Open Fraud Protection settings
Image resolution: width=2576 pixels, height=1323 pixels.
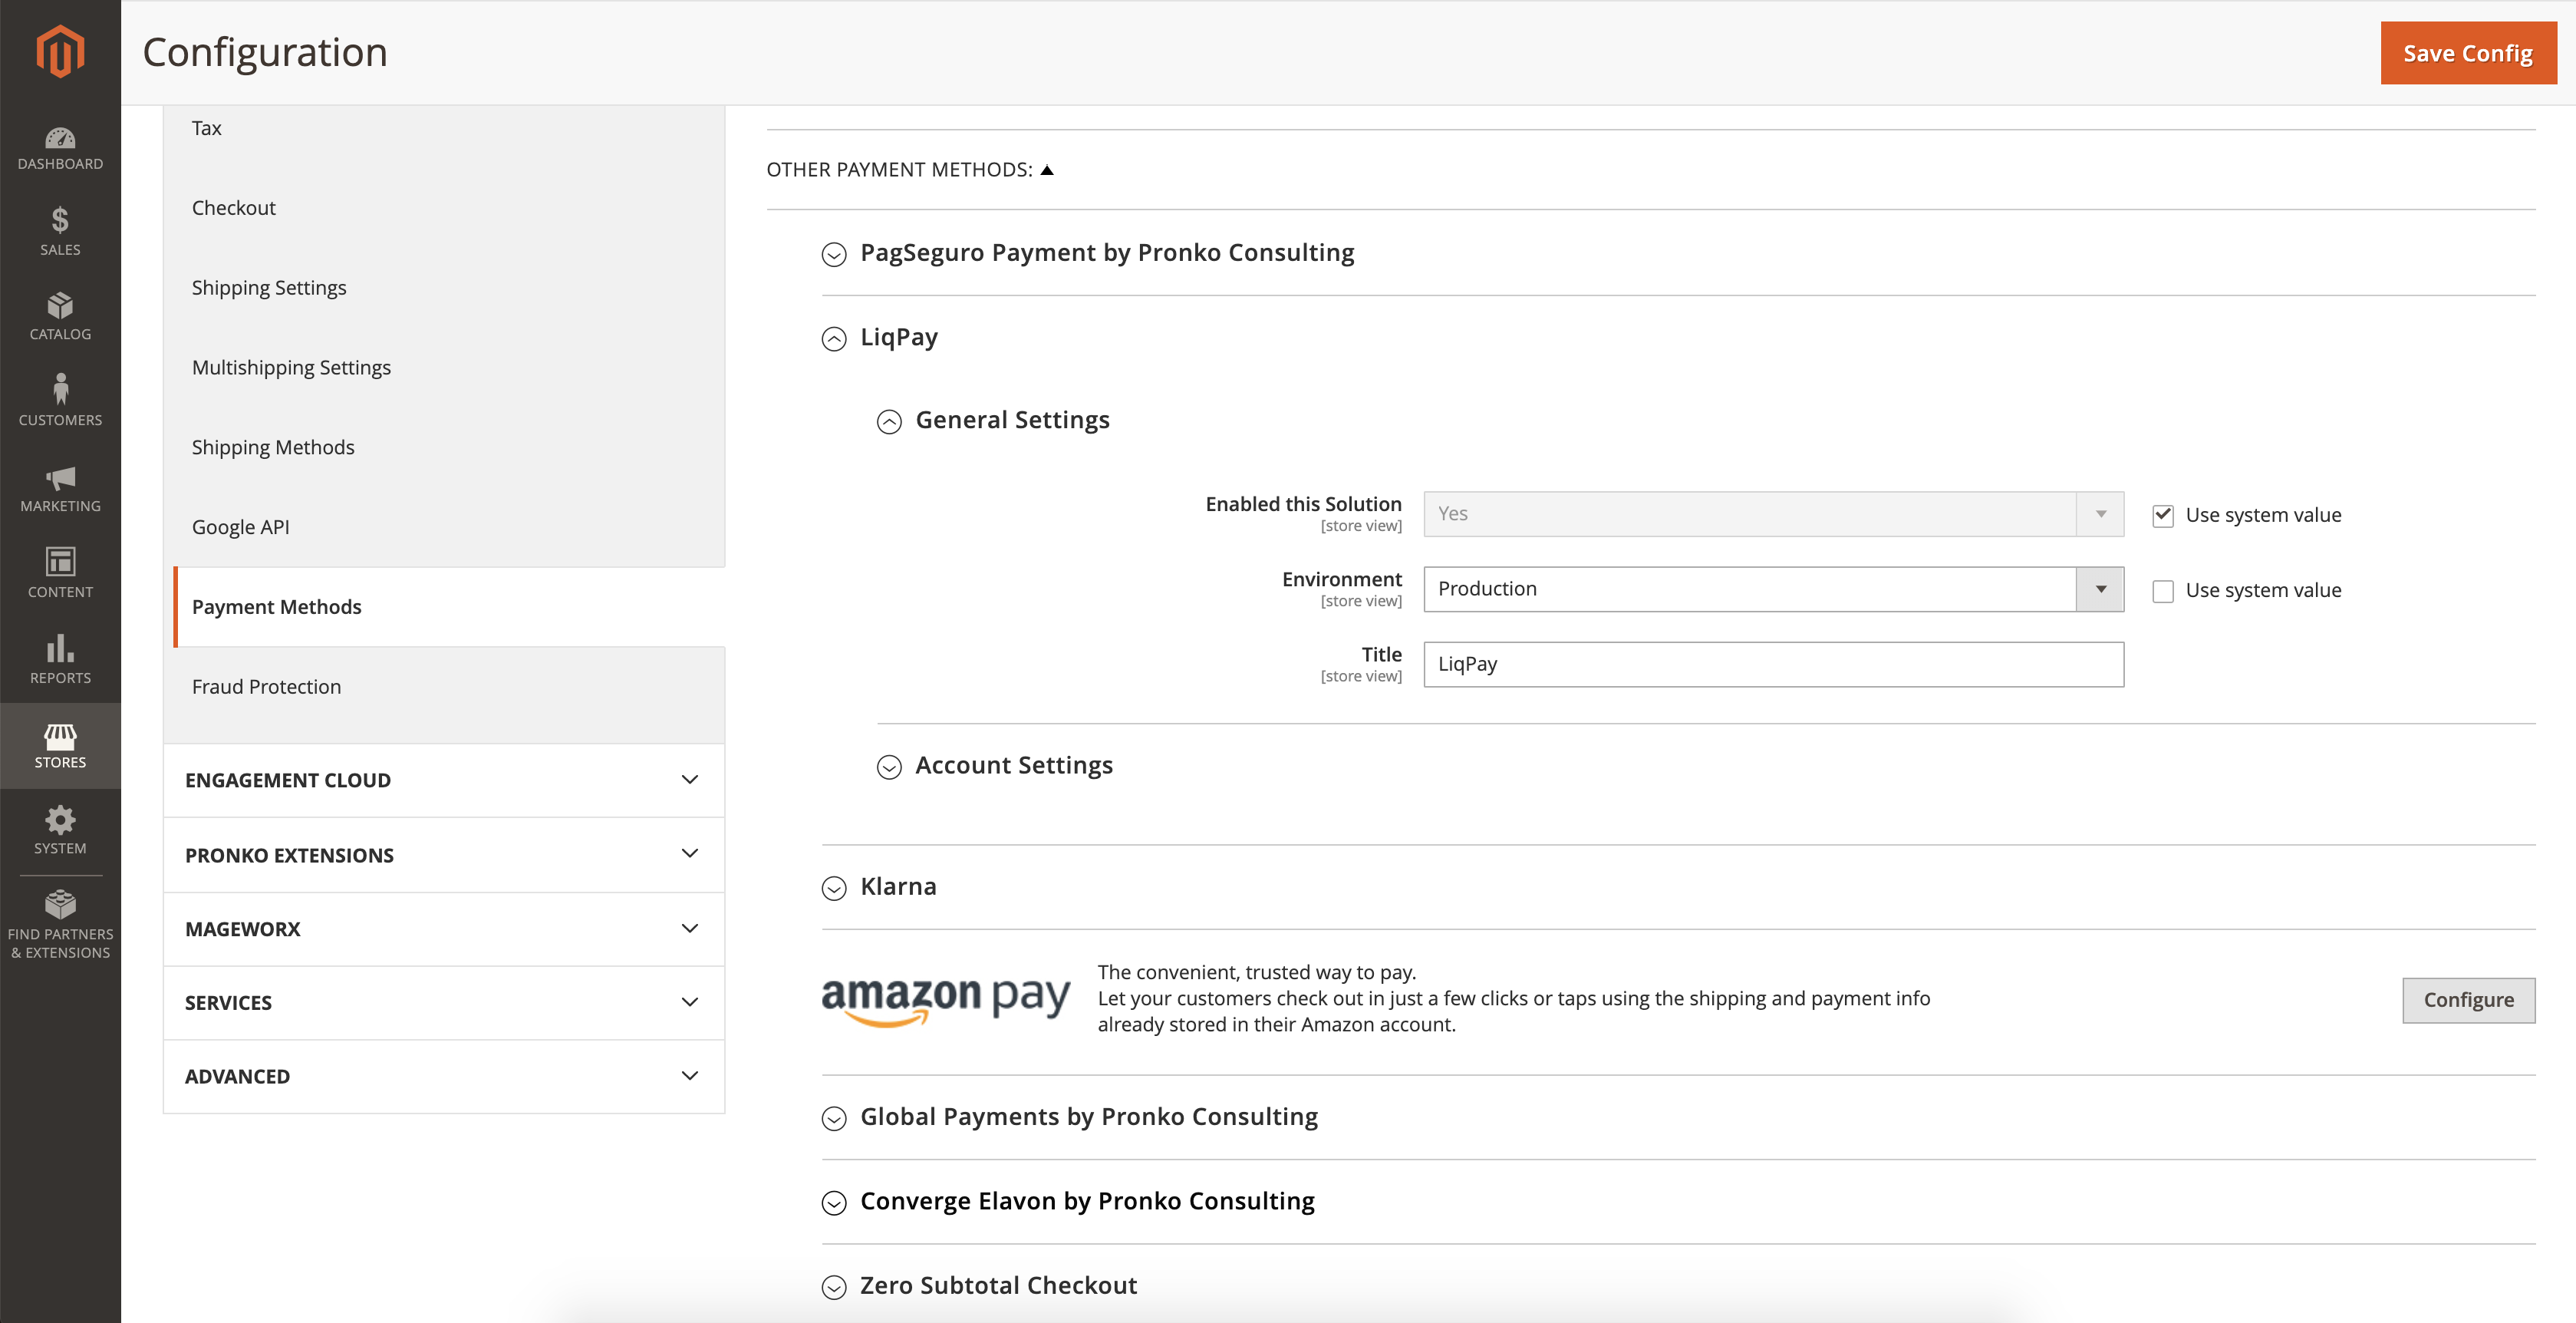point(266,685)
